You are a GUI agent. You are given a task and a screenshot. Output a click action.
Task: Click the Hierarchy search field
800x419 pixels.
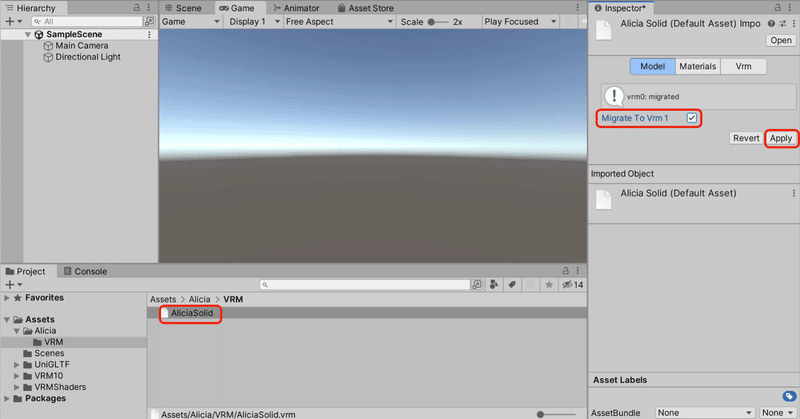(87, 21)
